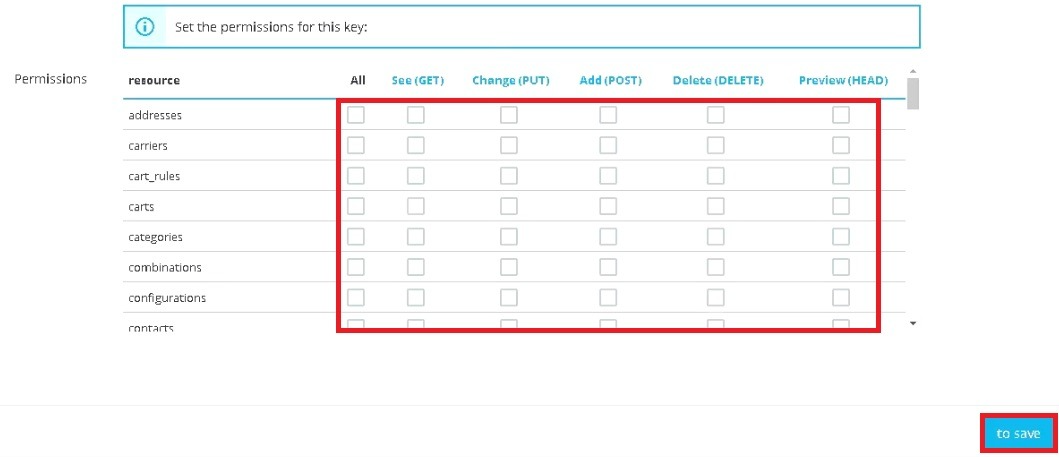This screenshot has height=457, width=1059.
Task: Enable See (GET) for categories
Action: coord(416,236)
